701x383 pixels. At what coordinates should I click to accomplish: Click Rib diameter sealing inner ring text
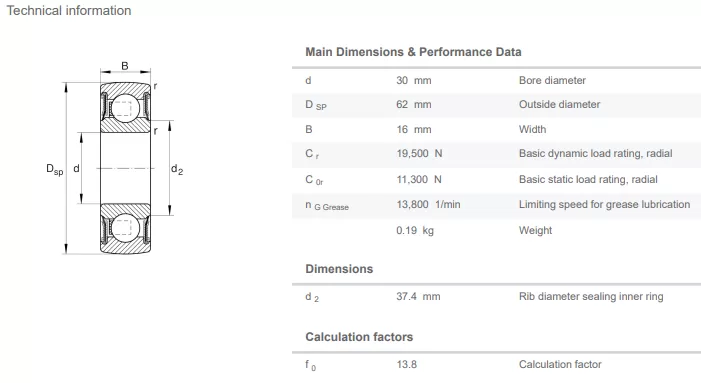pos(591,297)
